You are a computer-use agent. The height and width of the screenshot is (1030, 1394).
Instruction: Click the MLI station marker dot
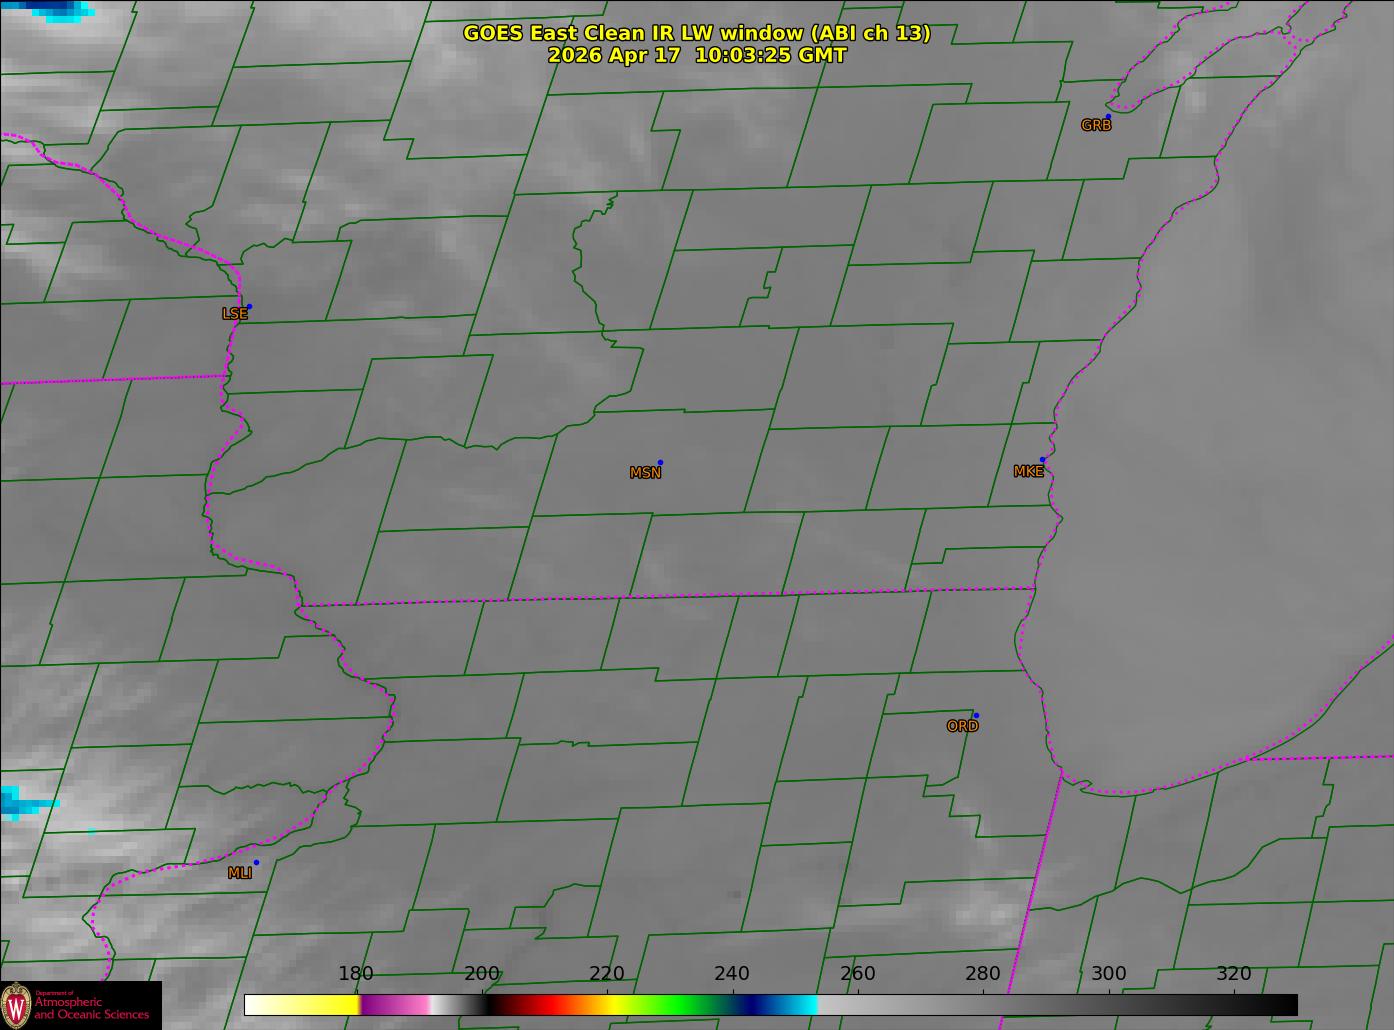[x=256, y=862]
